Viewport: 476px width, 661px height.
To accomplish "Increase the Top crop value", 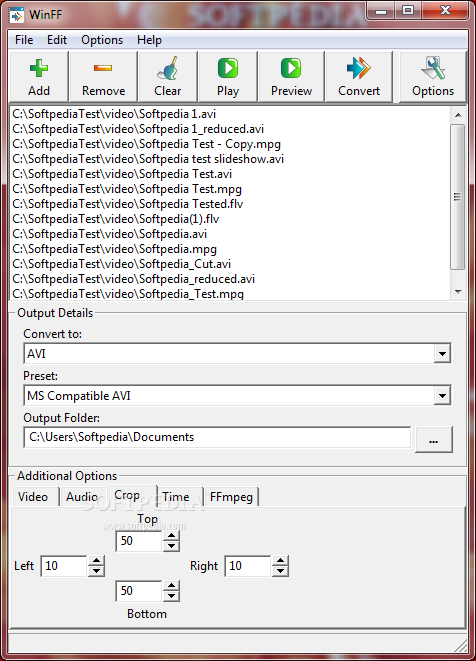I will point(171,536).
